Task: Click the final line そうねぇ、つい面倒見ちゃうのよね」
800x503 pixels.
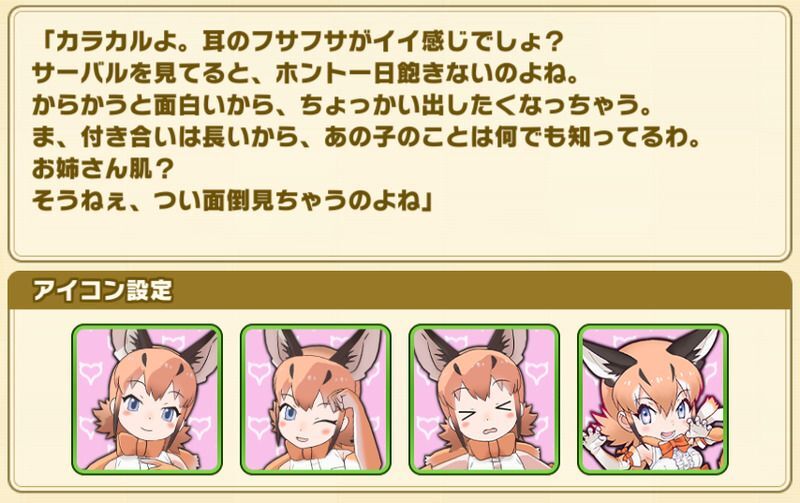Action: [233, 202]
